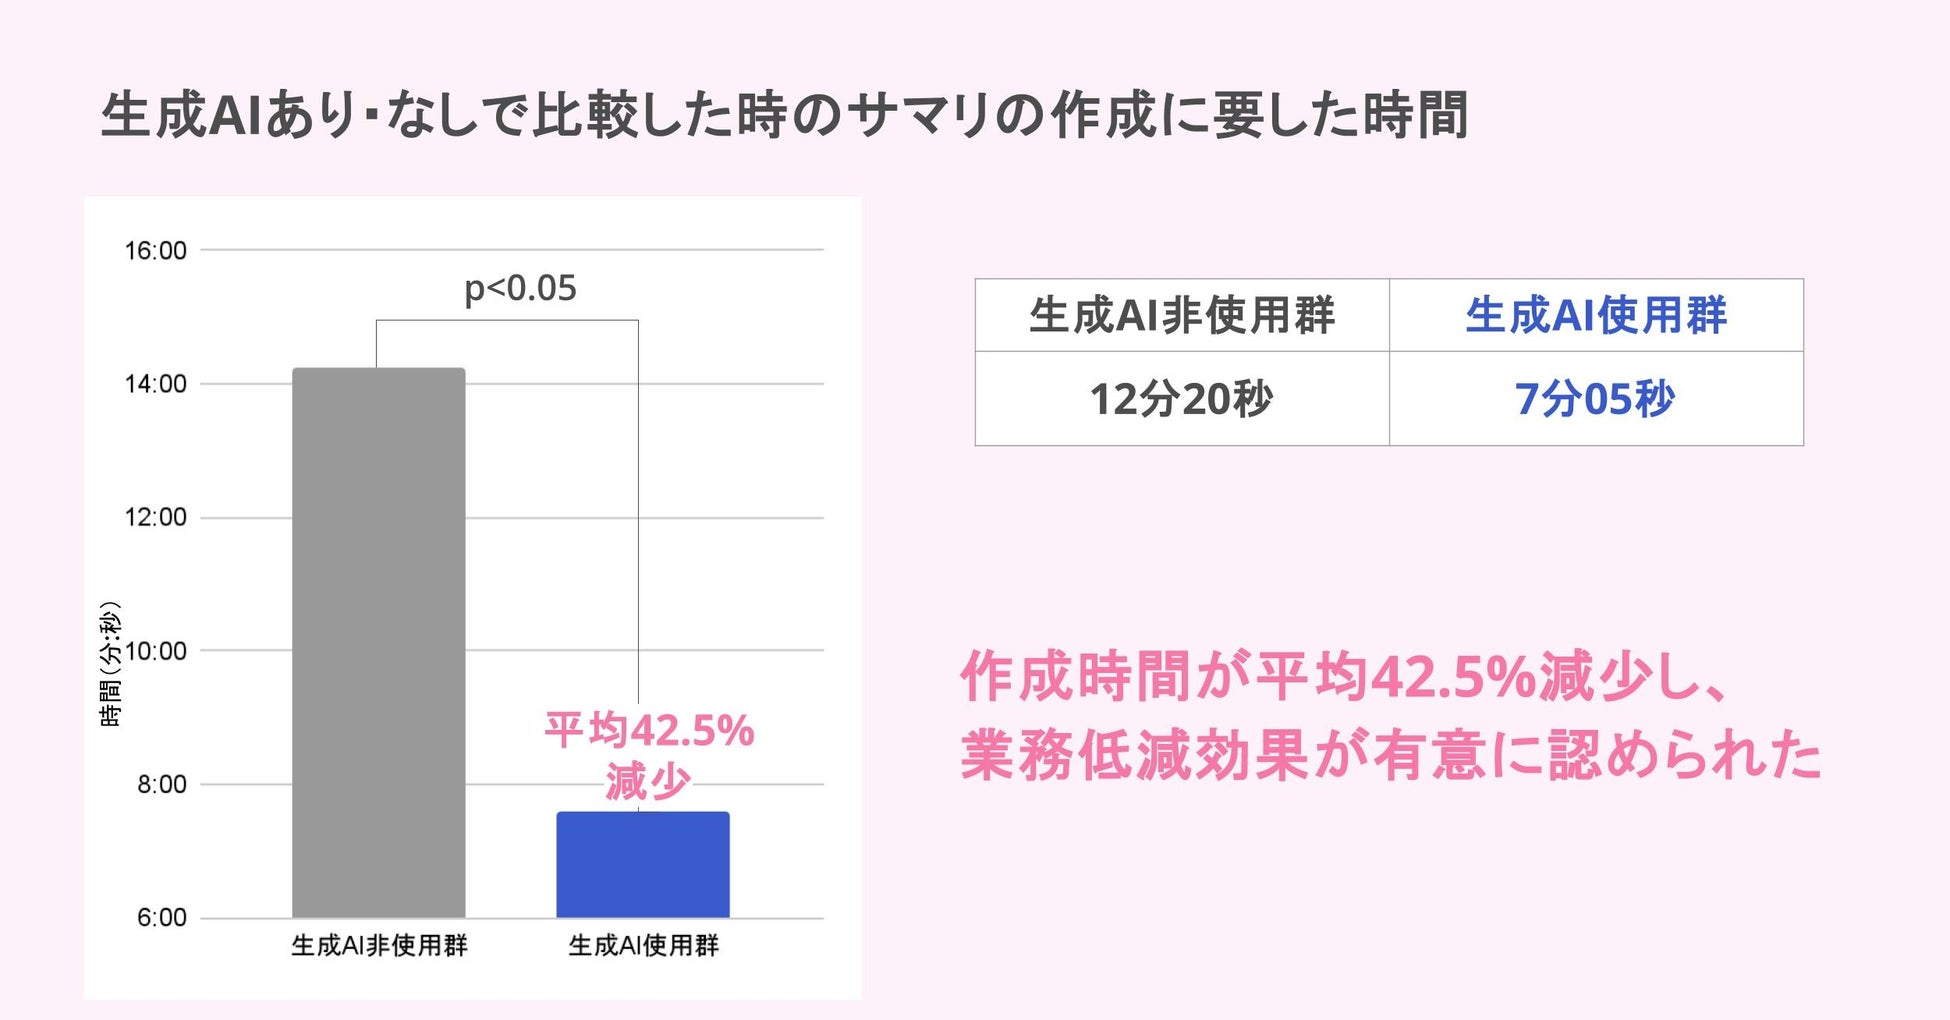Screen dimensions: 1950x1020
Task: Click the 6:00 y-axis label
Action: (161, 918)
